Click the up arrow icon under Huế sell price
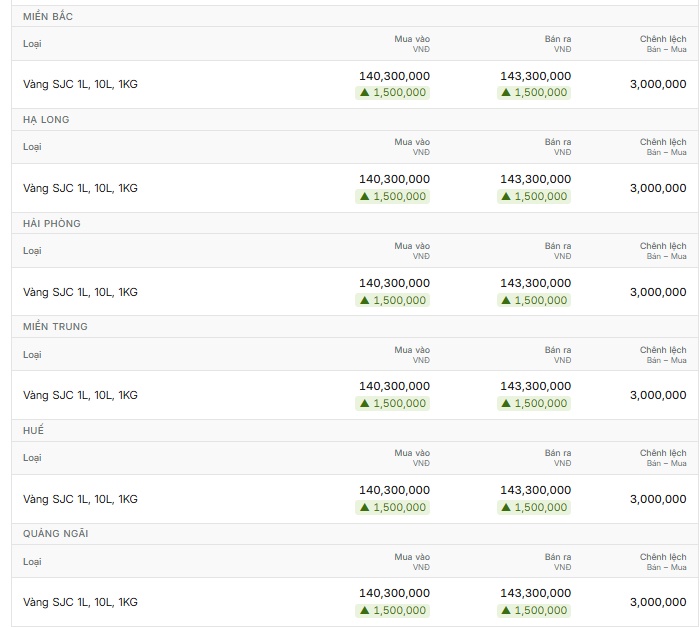The image size is (700, 627). pyautogui.click(x=506, y=507)
